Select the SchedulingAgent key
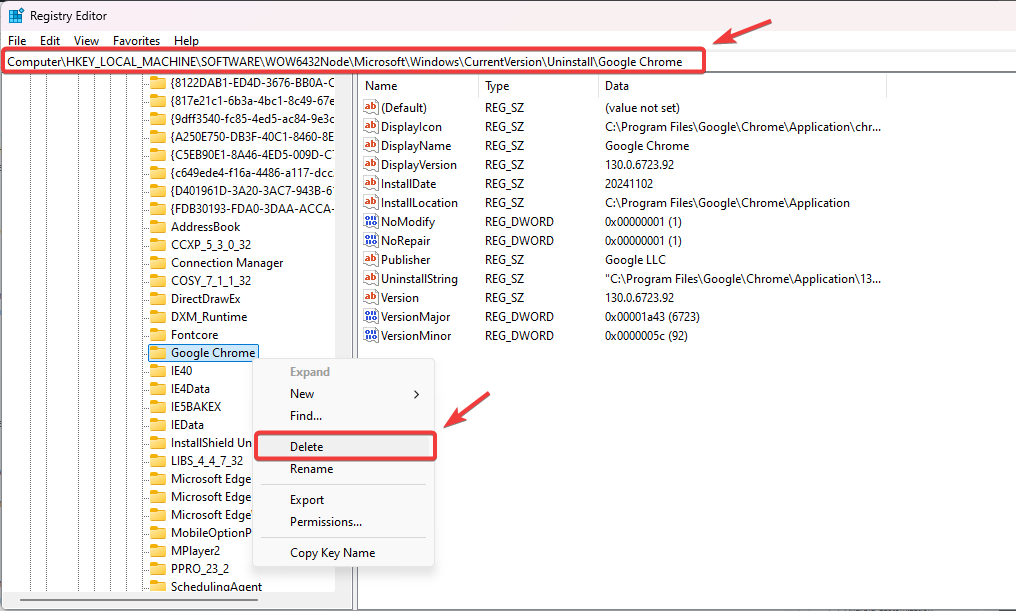1016x611 pixels. (x=216, y=586)
